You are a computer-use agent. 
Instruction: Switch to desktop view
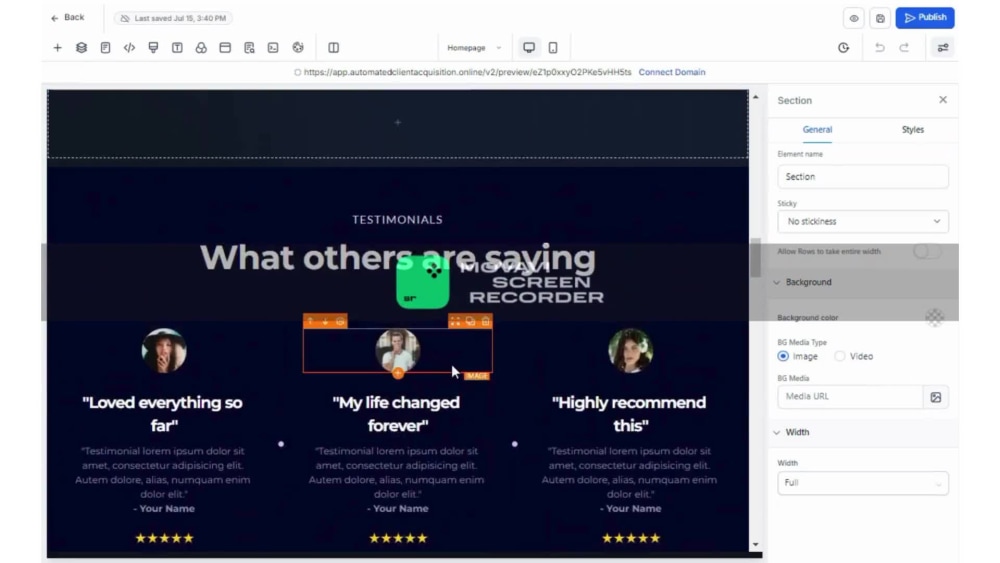pos(529,48)
